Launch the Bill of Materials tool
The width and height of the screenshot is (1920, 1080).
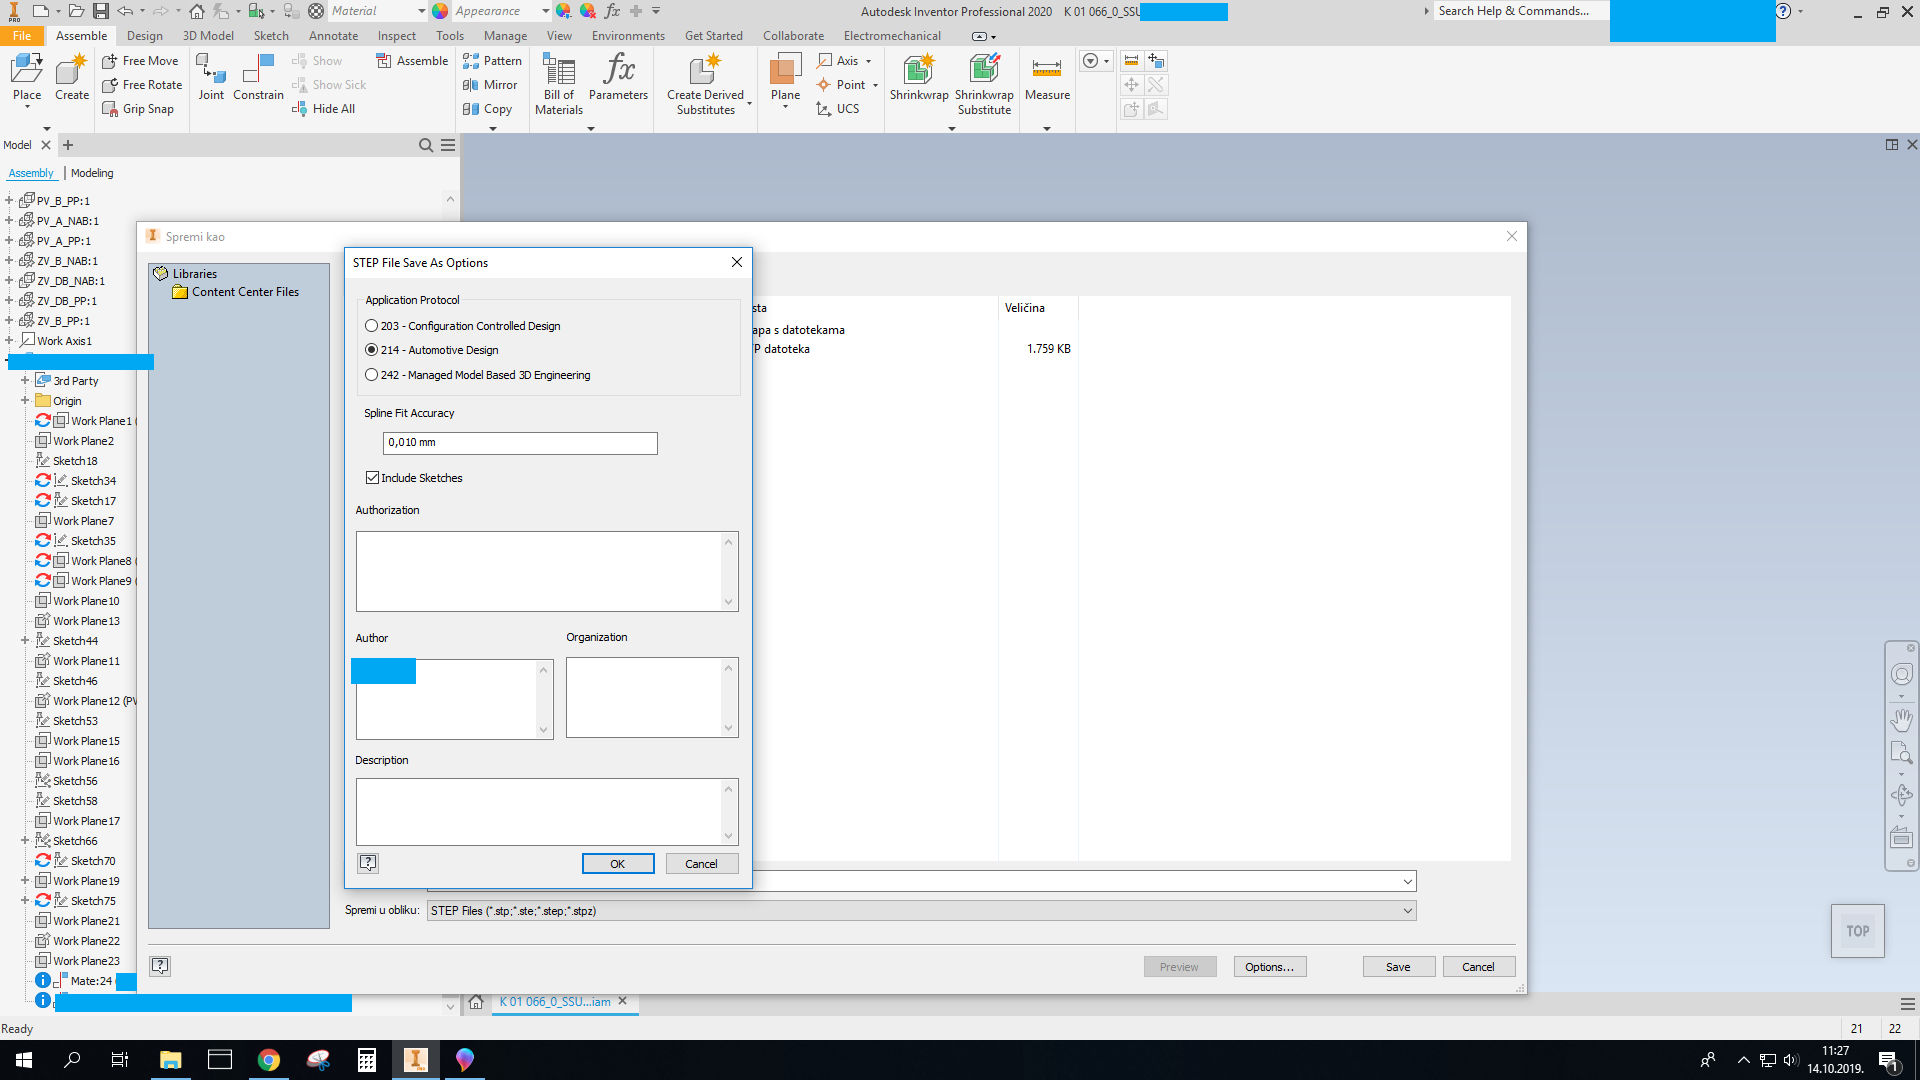coord(557,85)
